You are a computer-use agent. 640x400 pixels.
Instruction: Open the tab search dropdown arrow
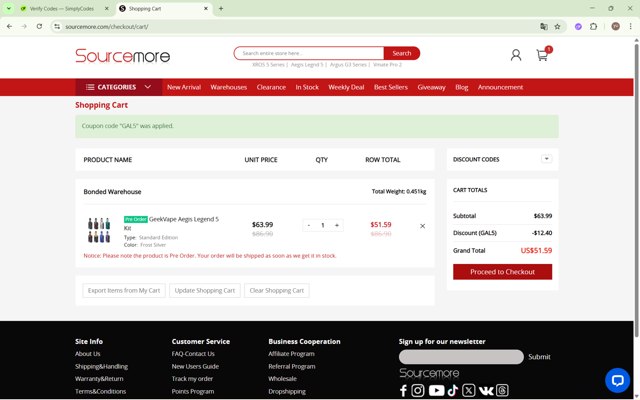(9, 9)
